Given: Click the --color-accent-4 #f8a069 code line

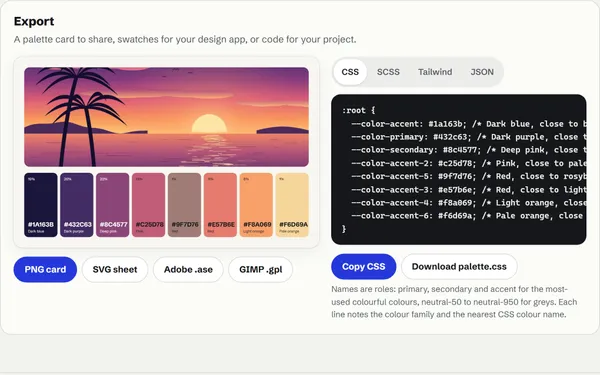Looking at the screenshot, I should [468, 203].
